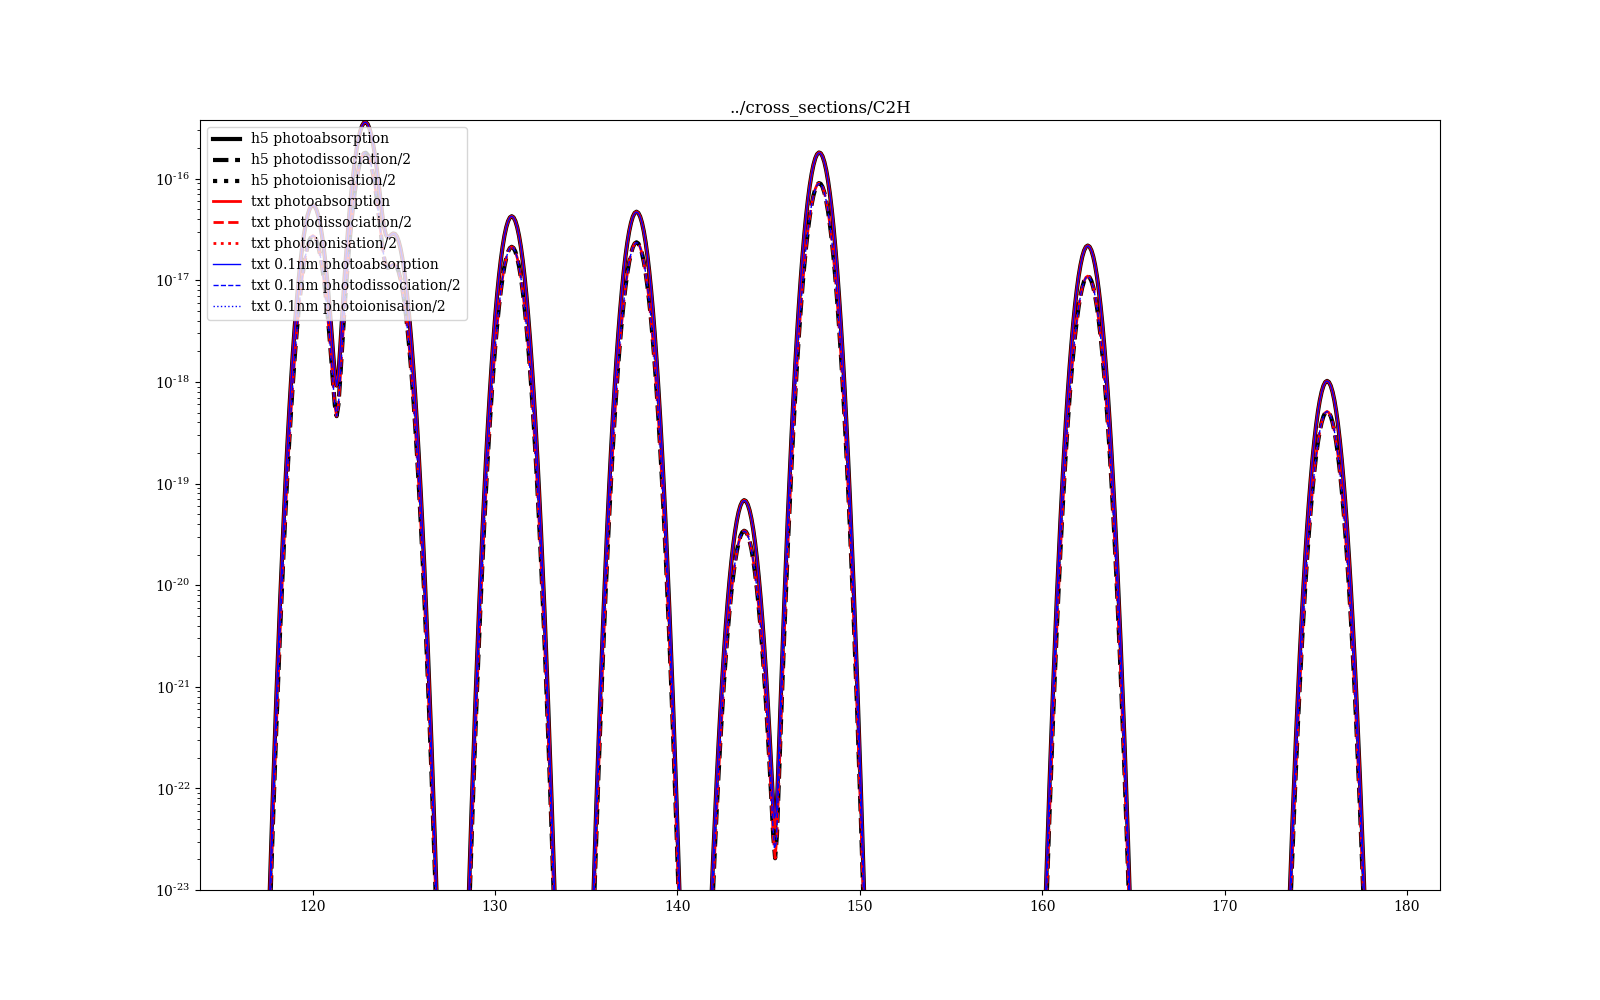Click x-axis tick label 150
The image size is (1600, 1000).
tap(860, 906)
